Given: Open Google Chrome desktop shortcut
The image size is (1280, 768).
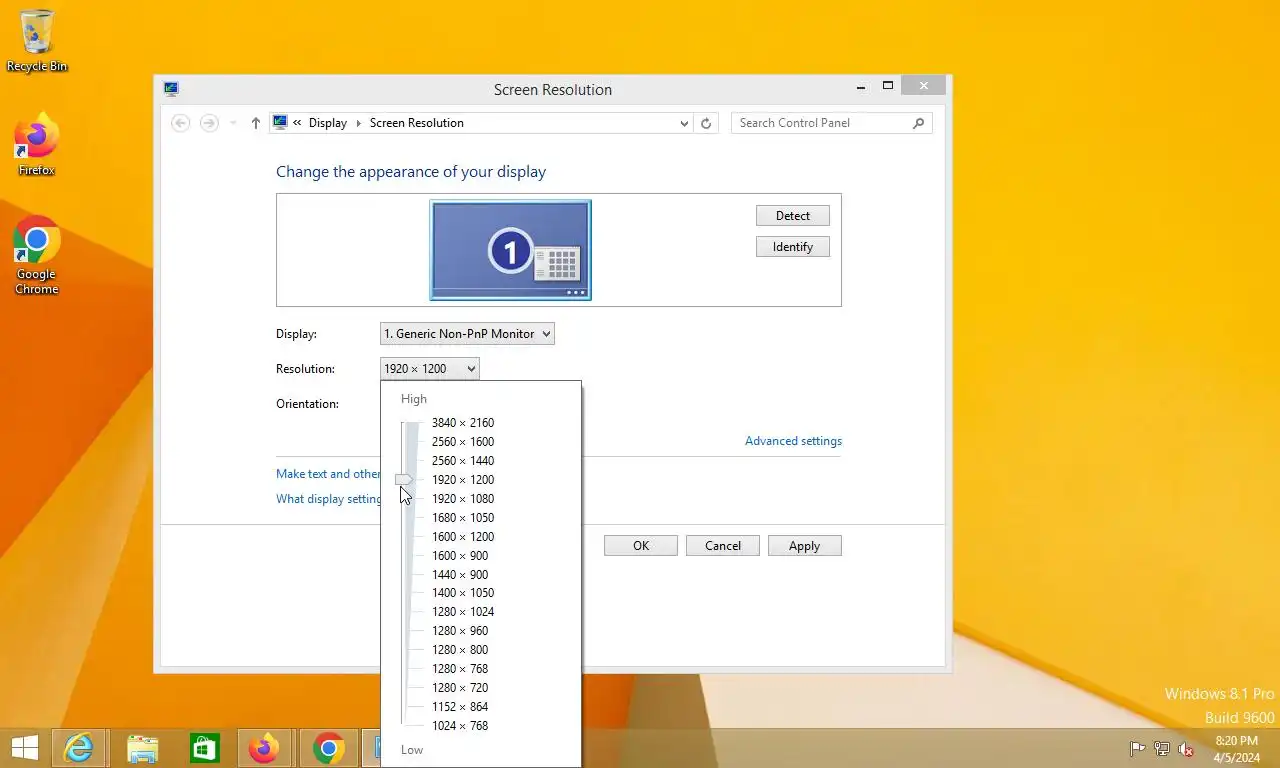Looking at the screenshot, I should pos(37,256).
